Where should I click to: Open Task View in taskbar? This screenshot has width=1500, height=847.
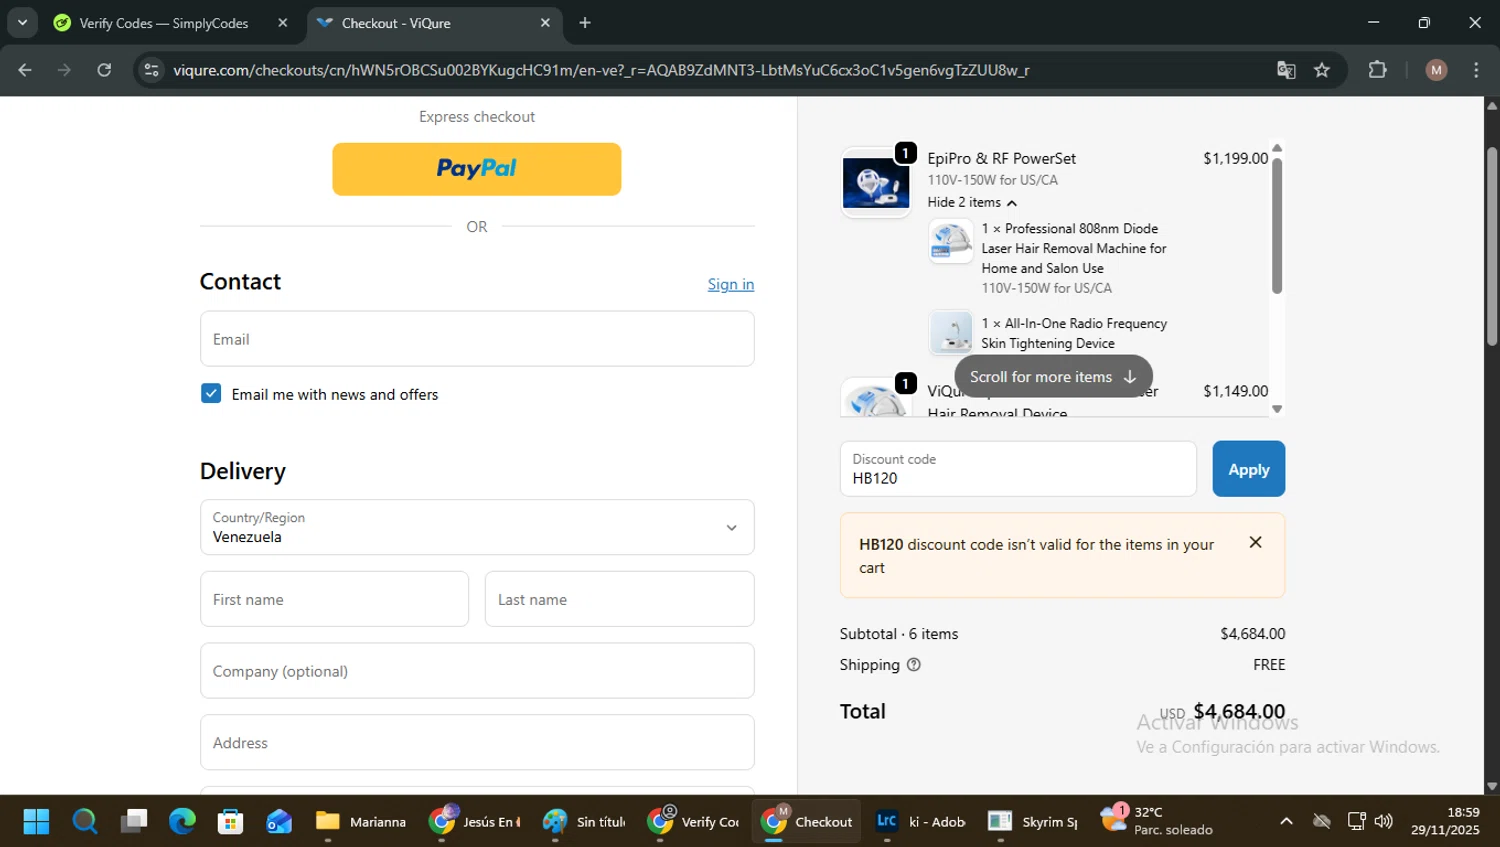(x=133, y=821)
